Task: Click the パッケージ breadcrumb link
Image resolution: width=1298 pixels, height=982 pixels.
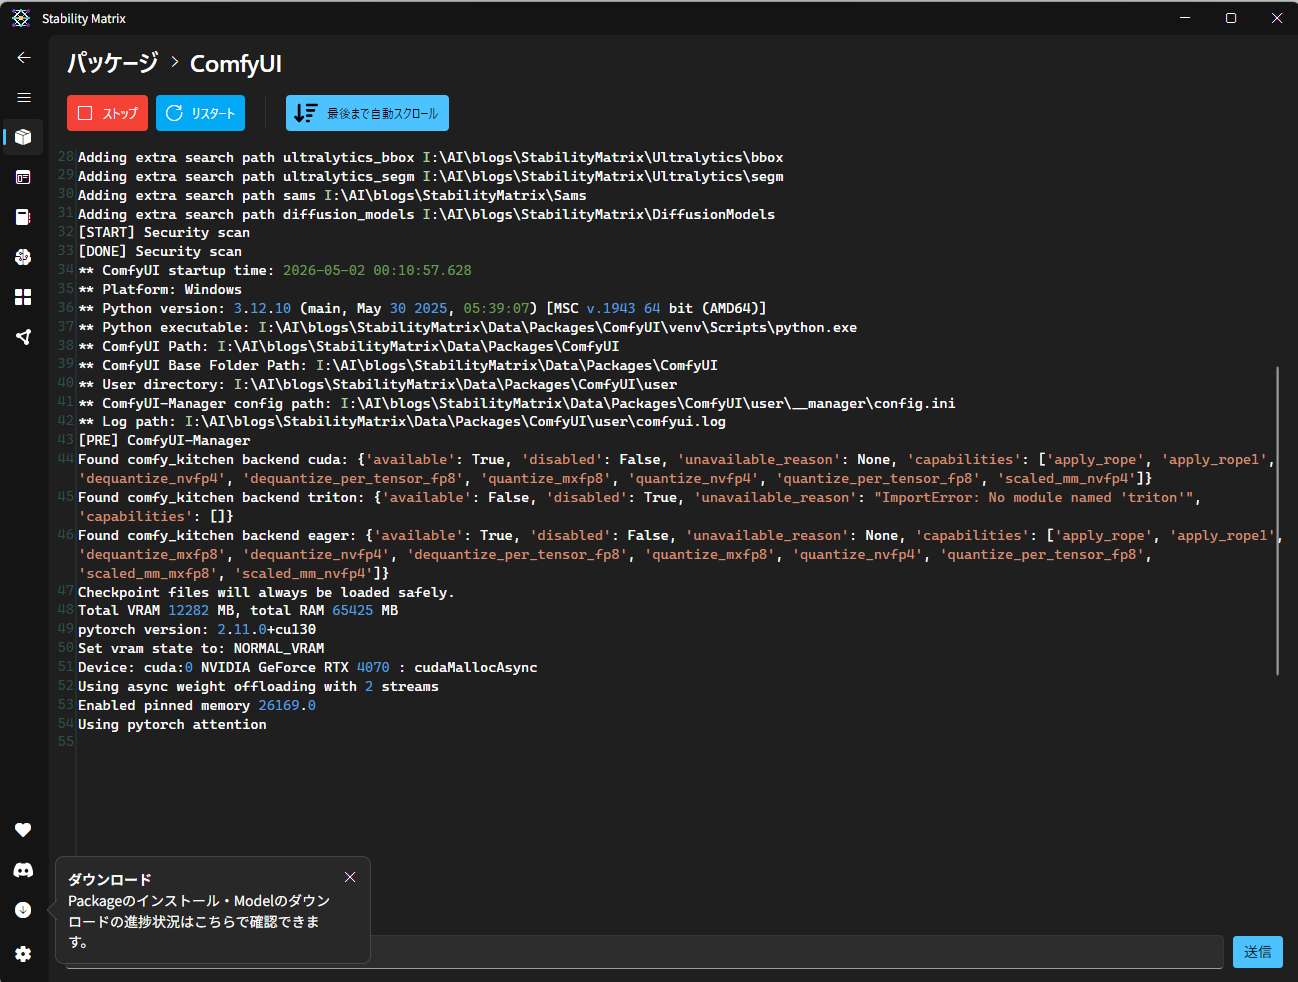Action: [112, 63]
